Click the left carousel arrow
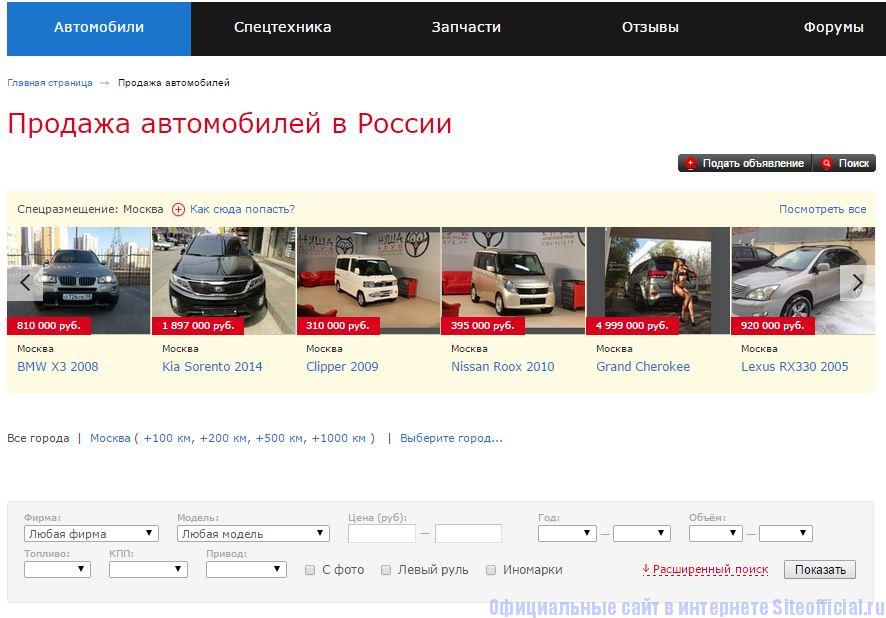This screenshot has width=886, height=618. pyautogui.click(x=26, y=282)
